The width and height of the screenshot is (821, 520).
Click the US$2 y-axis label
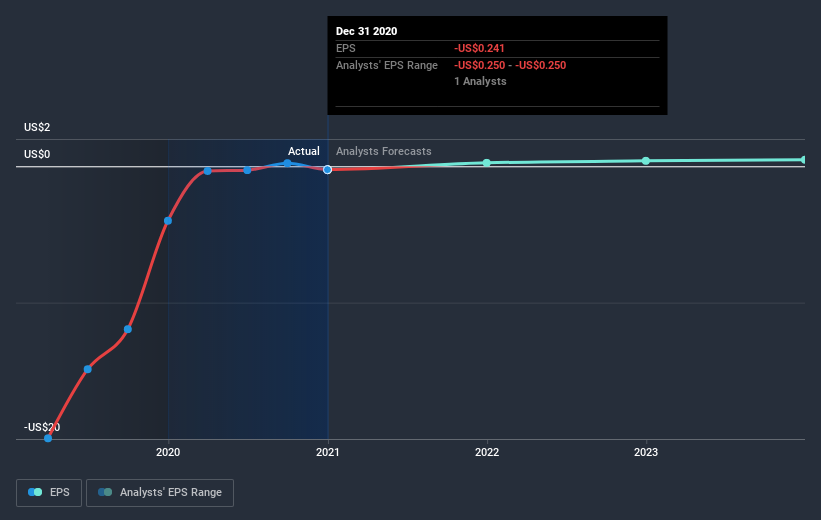(37, 127)
